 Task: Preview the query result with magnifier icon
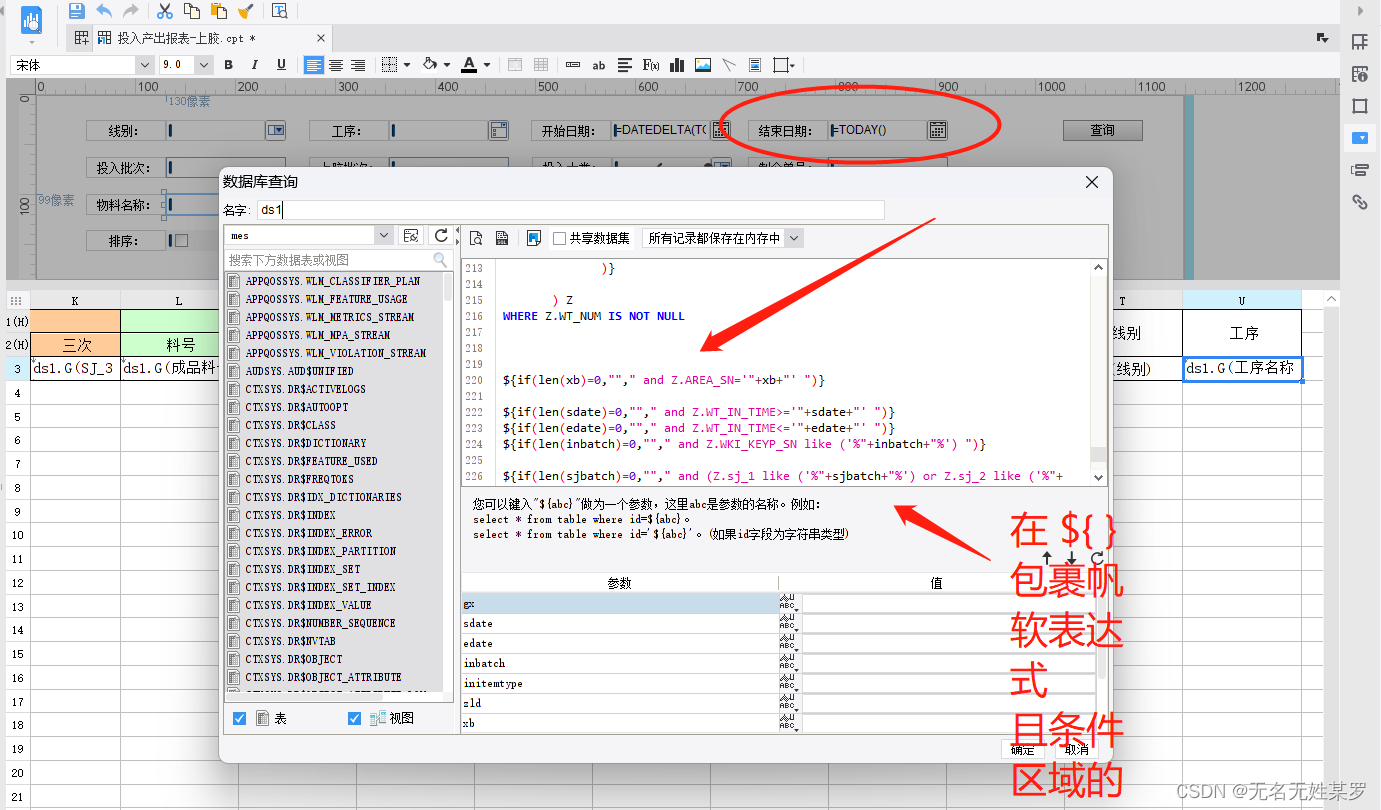click(476, 238)
